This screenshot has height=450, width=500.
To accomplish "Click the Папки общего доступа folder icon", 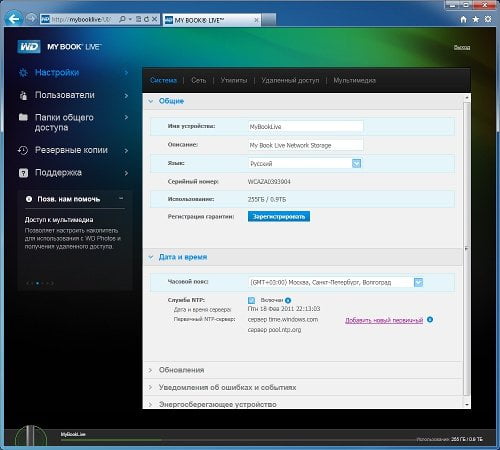I will tap(23, 117).
